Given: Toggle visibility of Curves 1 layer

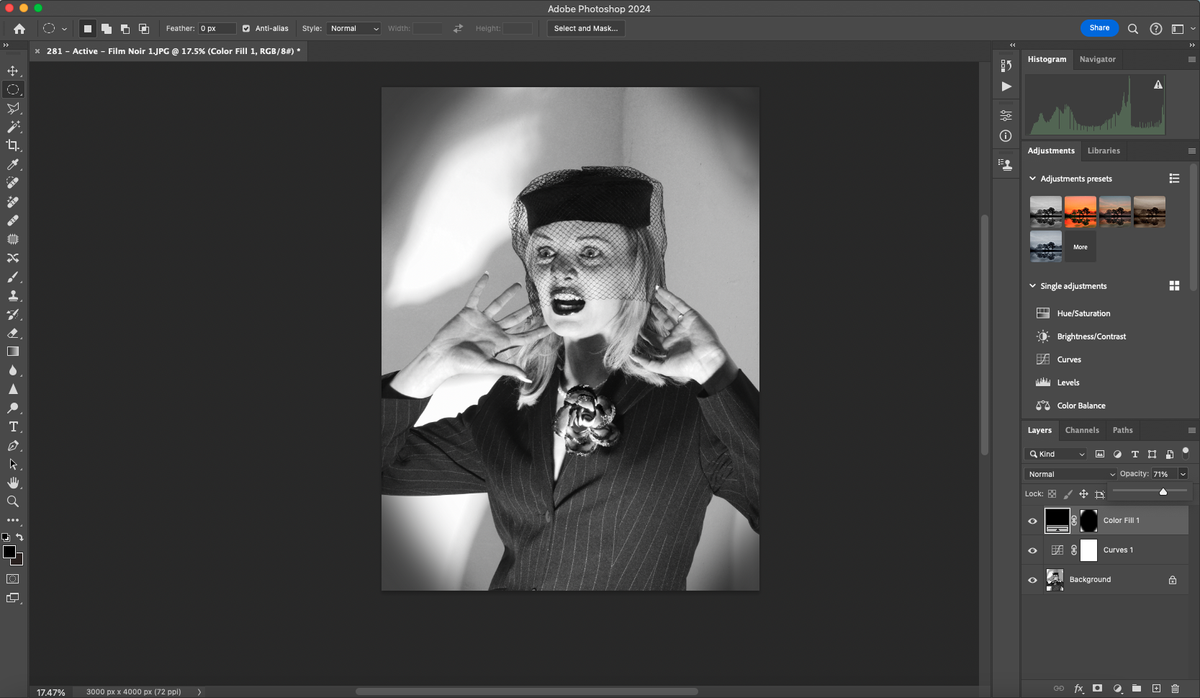Looking at the screenshot, I should point(1032,550).
